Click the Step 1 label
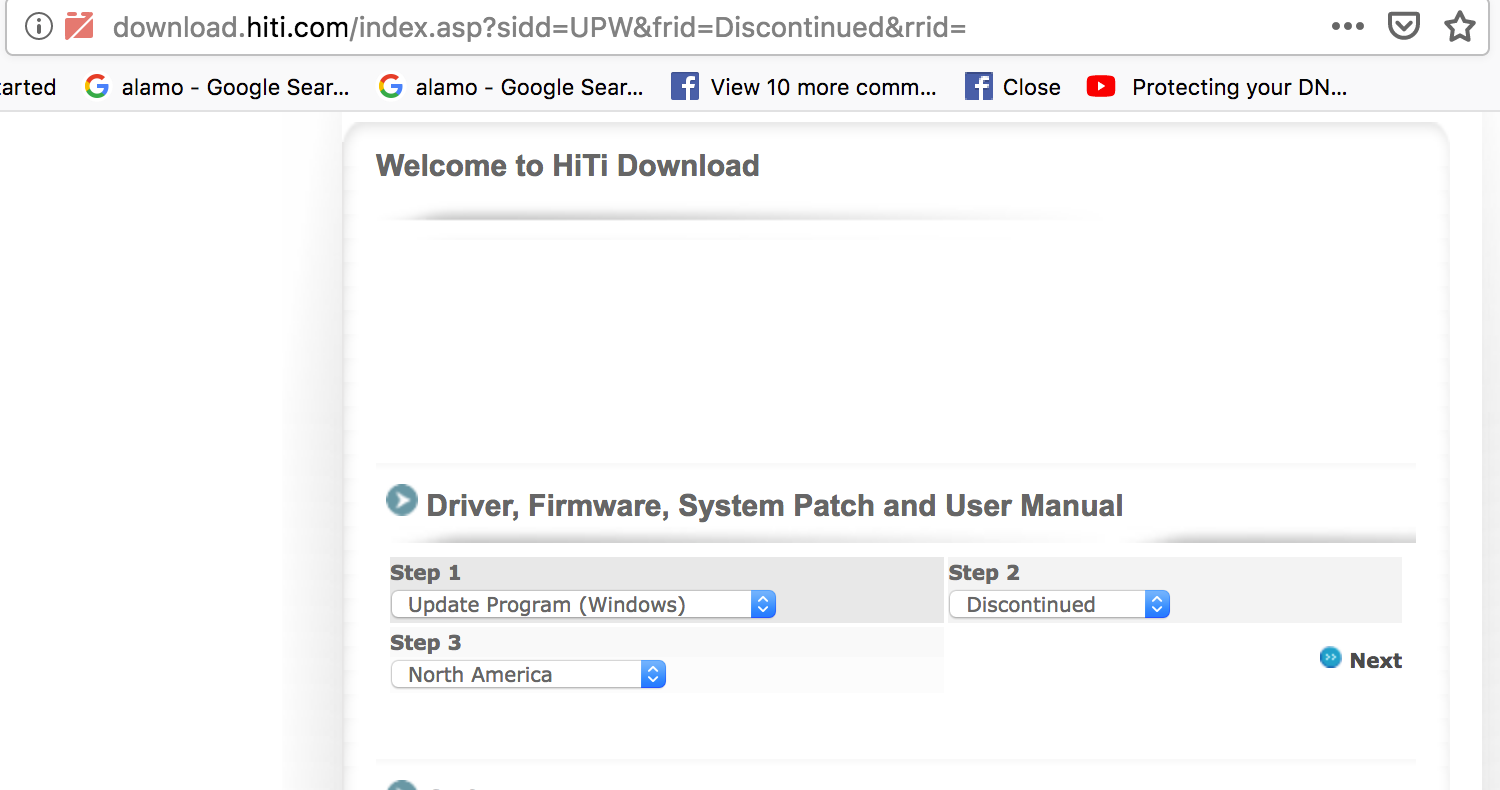 coord(425,573)
